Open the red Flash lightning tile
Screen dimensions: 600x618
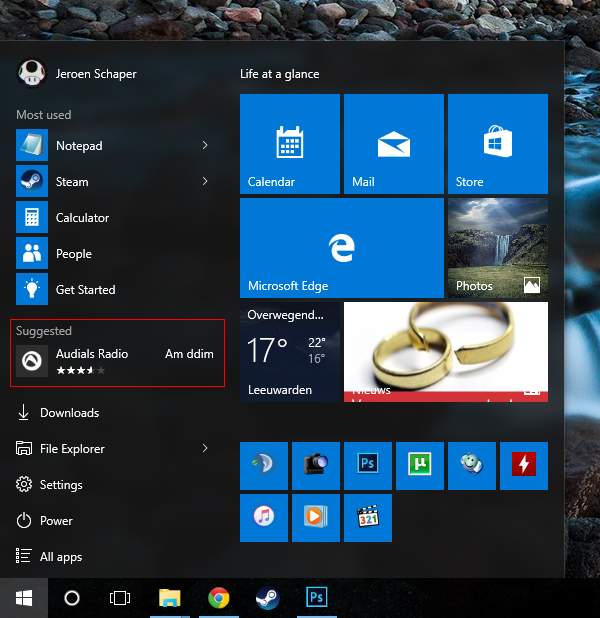point(524,466)
